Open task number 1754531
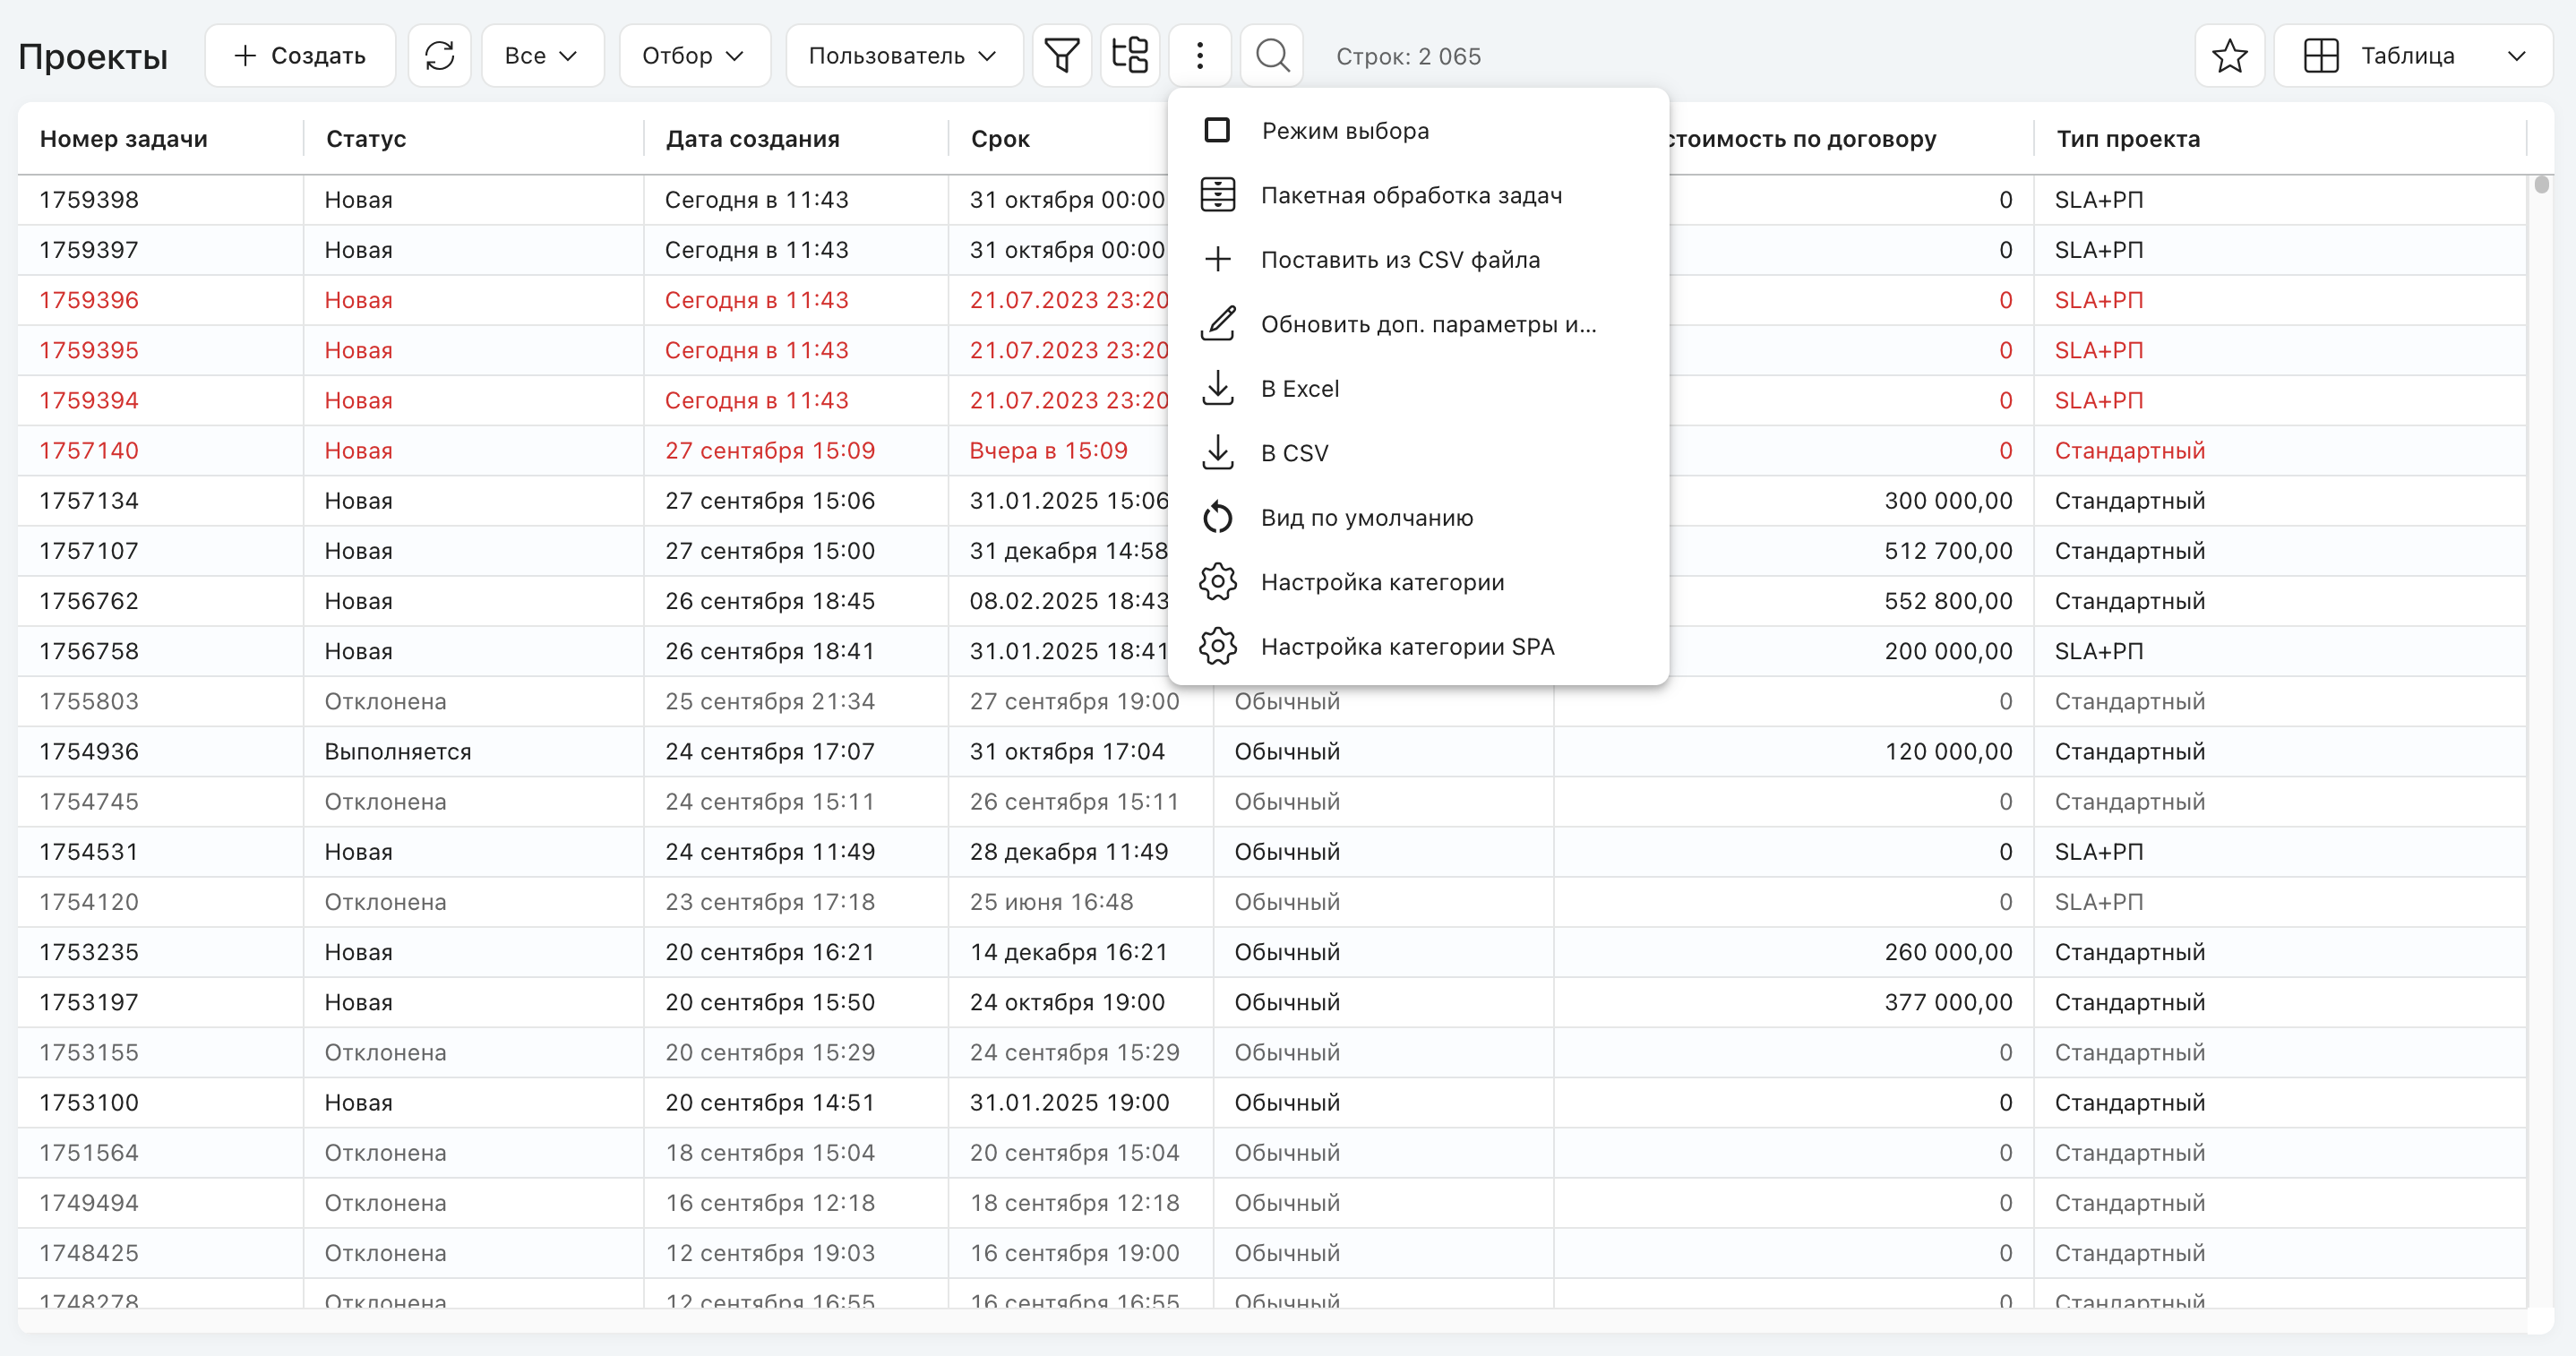Image resolution: width=2576 pixels, height=1356 pixels. coord(89,851)
